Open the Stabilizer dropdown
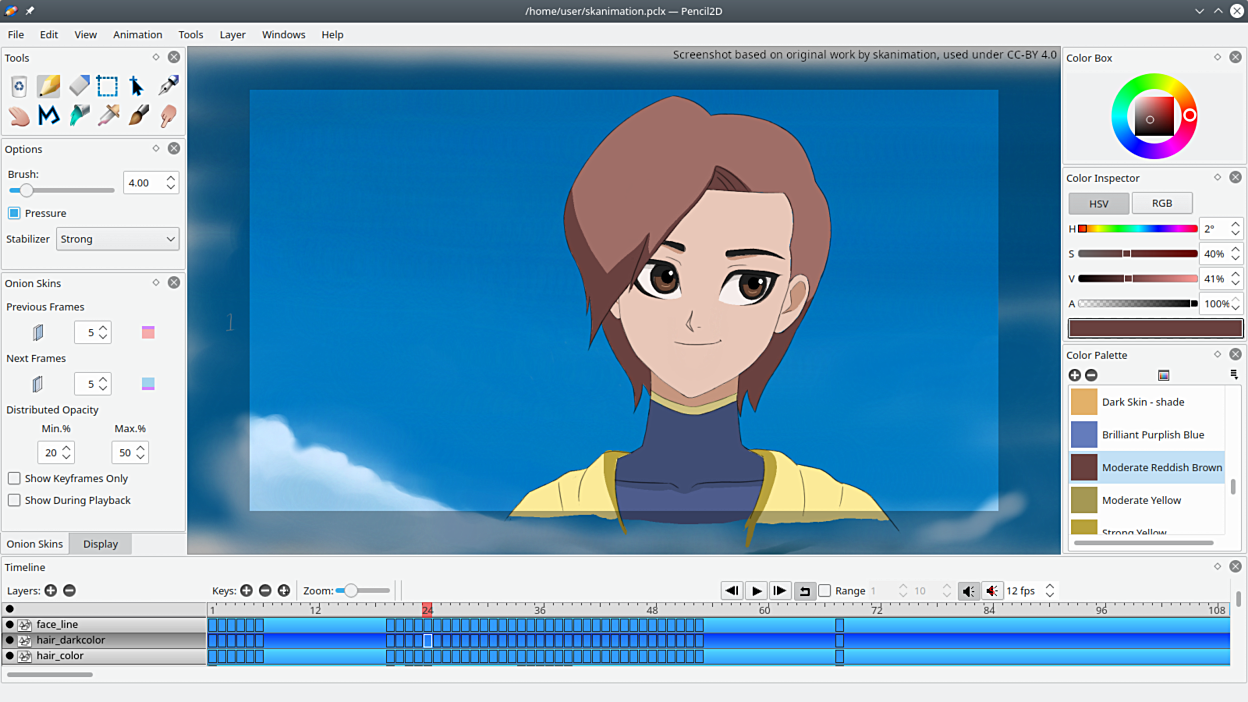The width and height of the screenshot is (1248, 702). click(117, 239)
